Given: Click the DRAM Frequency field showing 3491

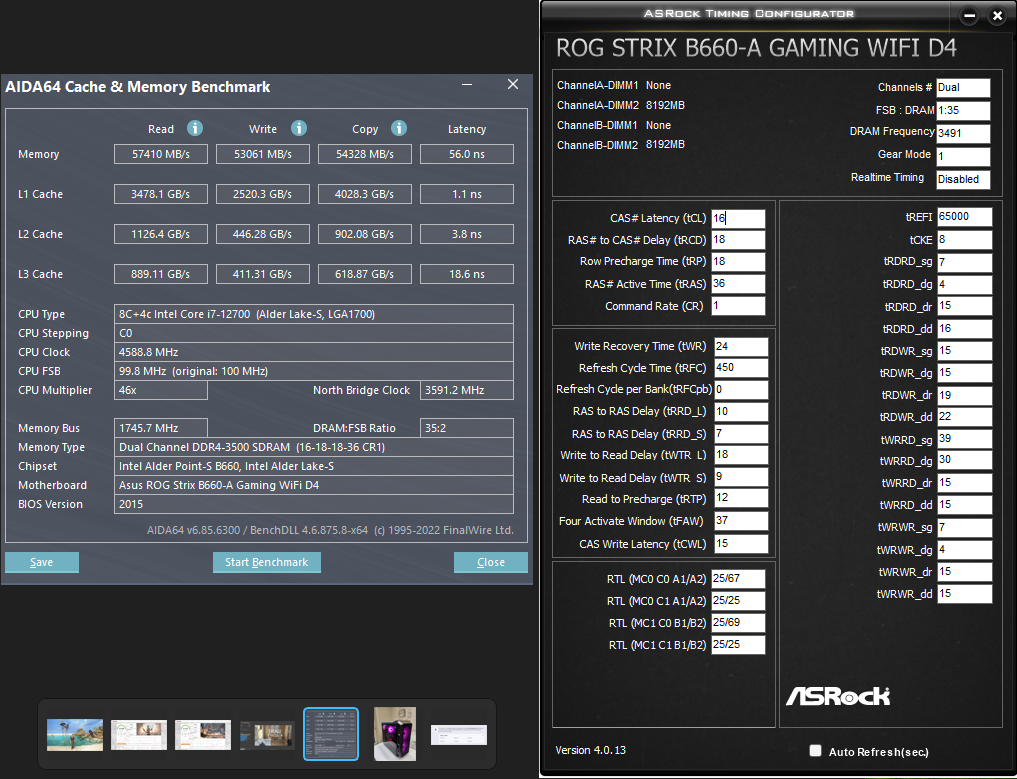Looking at the screenshot, I should pyautogui.click(x=963, y=133).
